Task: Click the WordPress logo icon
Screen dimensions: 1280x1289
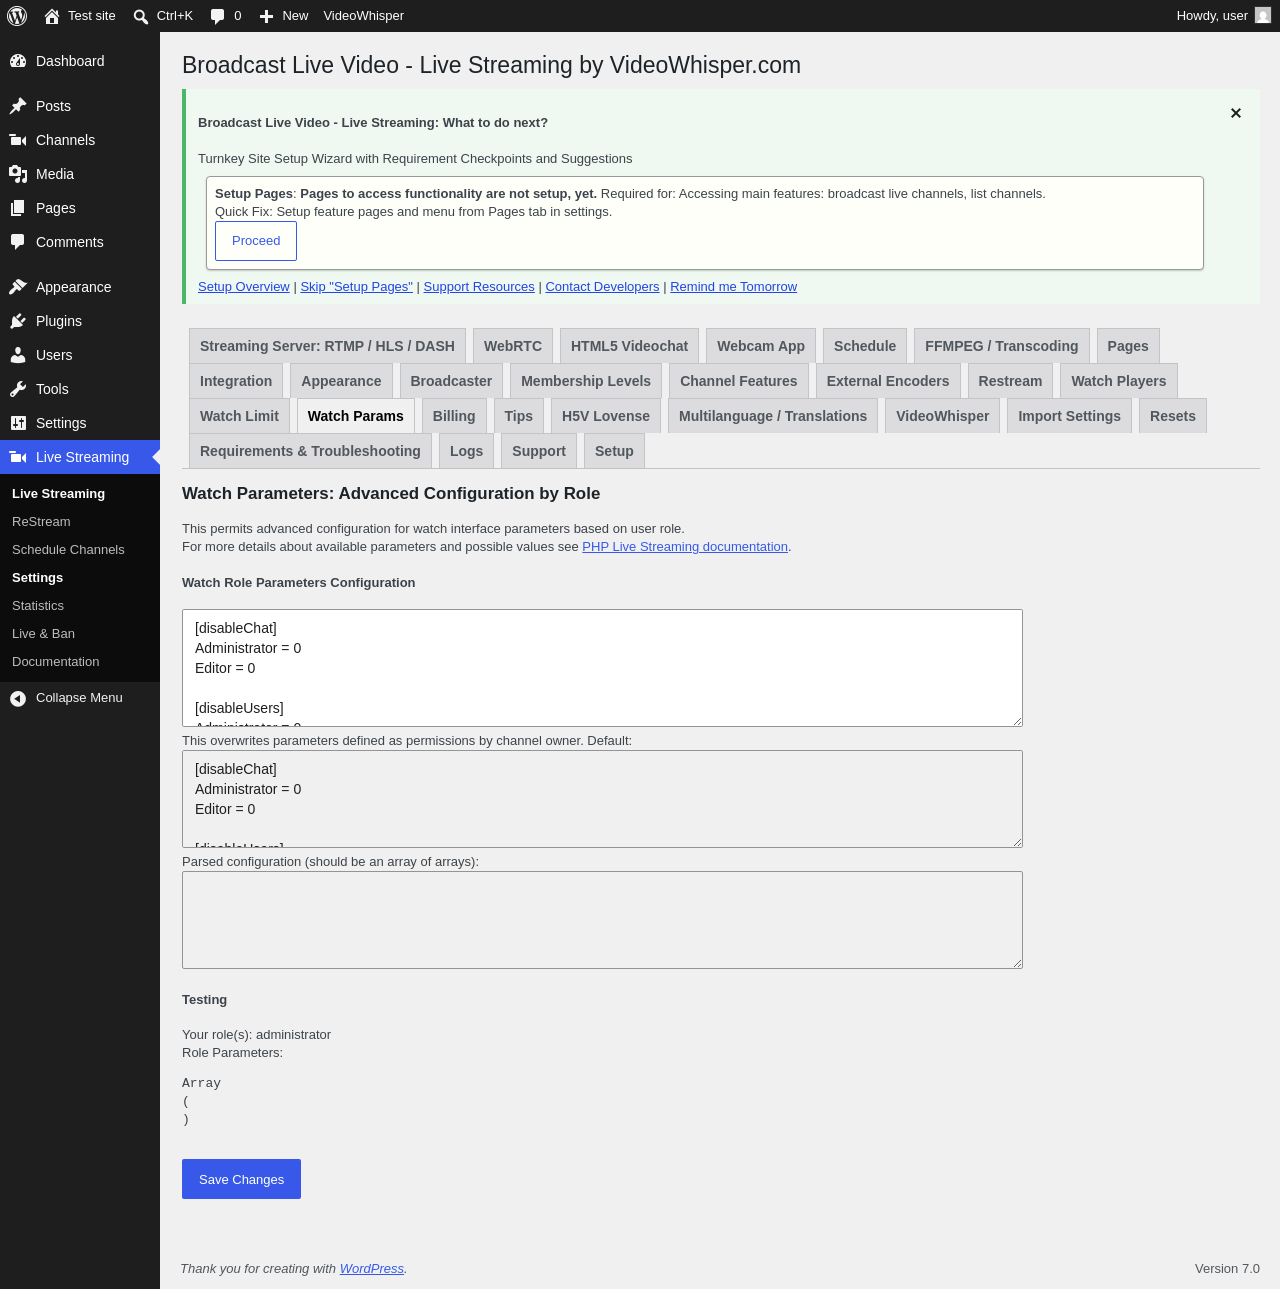Action: [17, 16]
